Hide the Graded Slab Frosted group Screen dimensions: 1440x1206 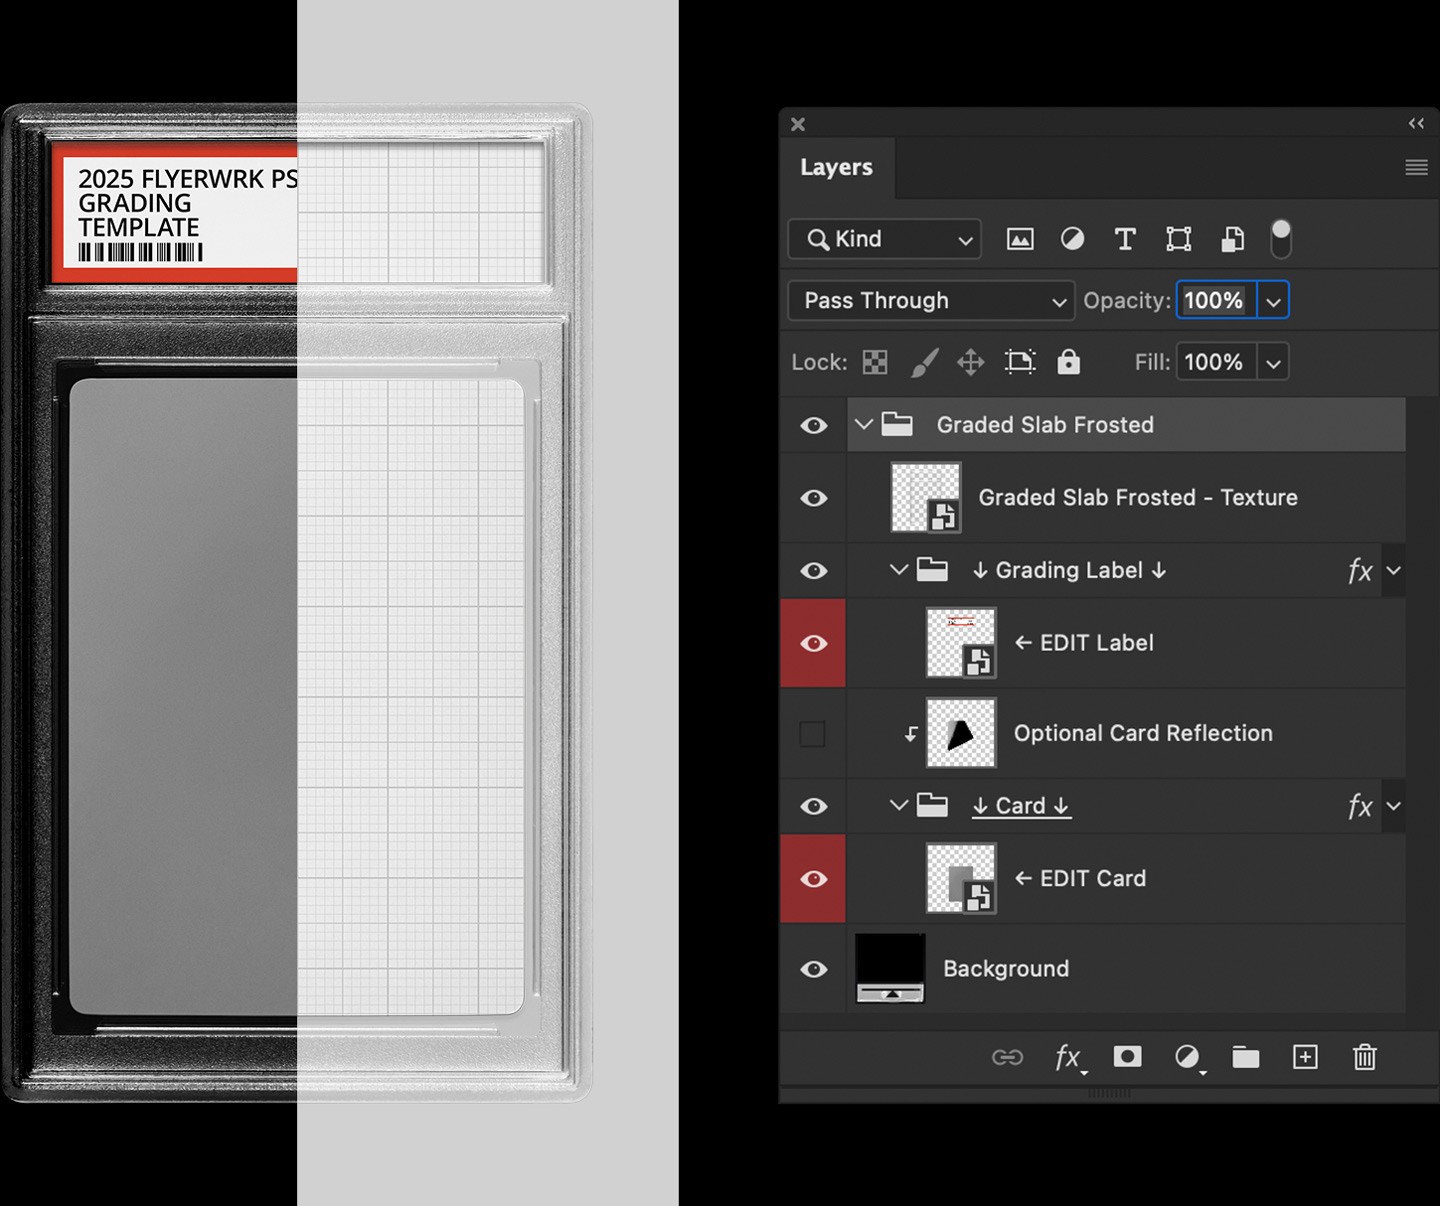click(813, 425)
